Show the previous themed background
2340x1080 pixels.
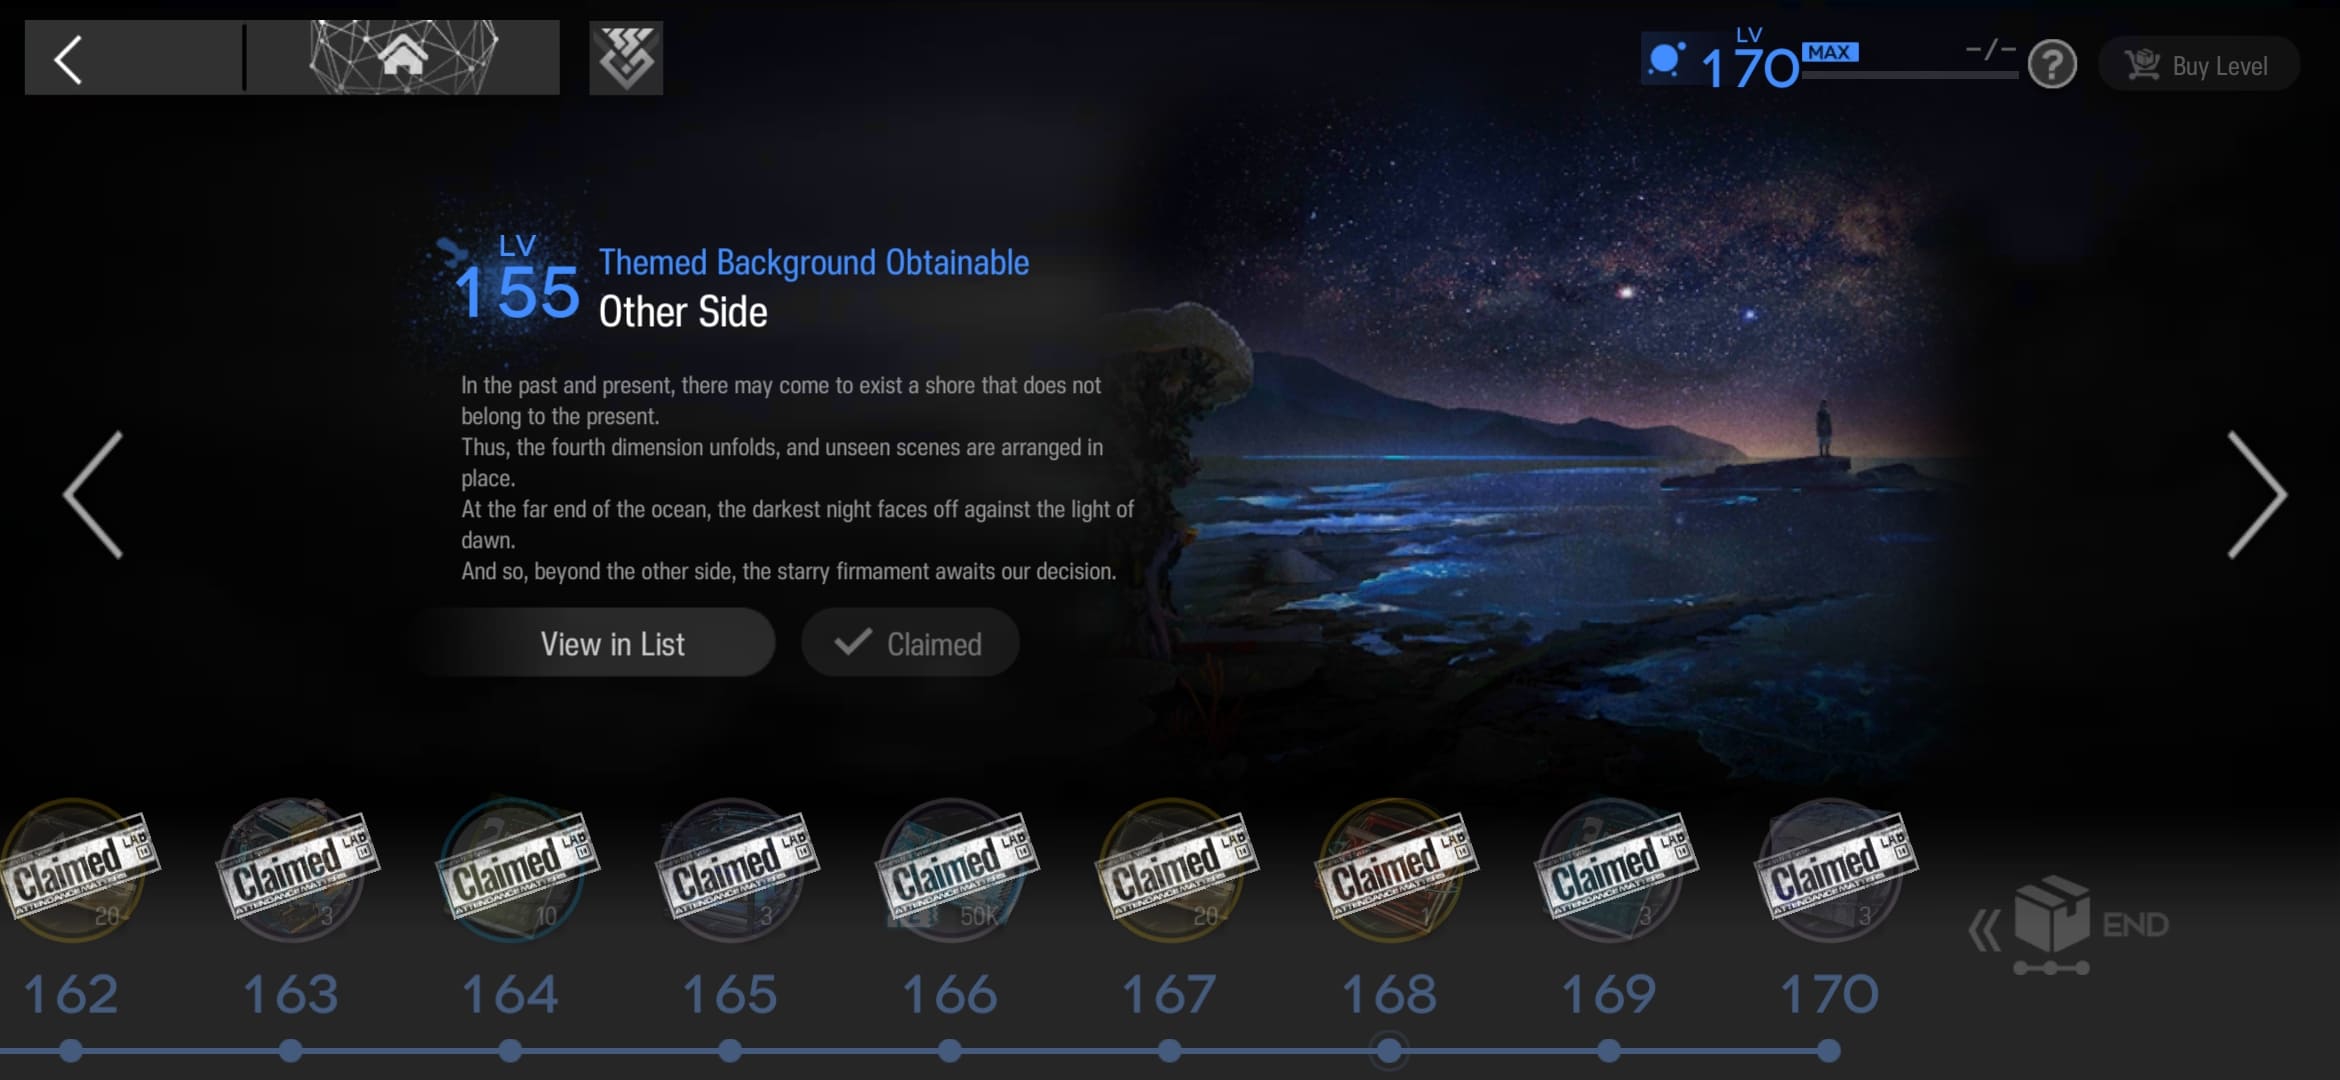(94, 494)
